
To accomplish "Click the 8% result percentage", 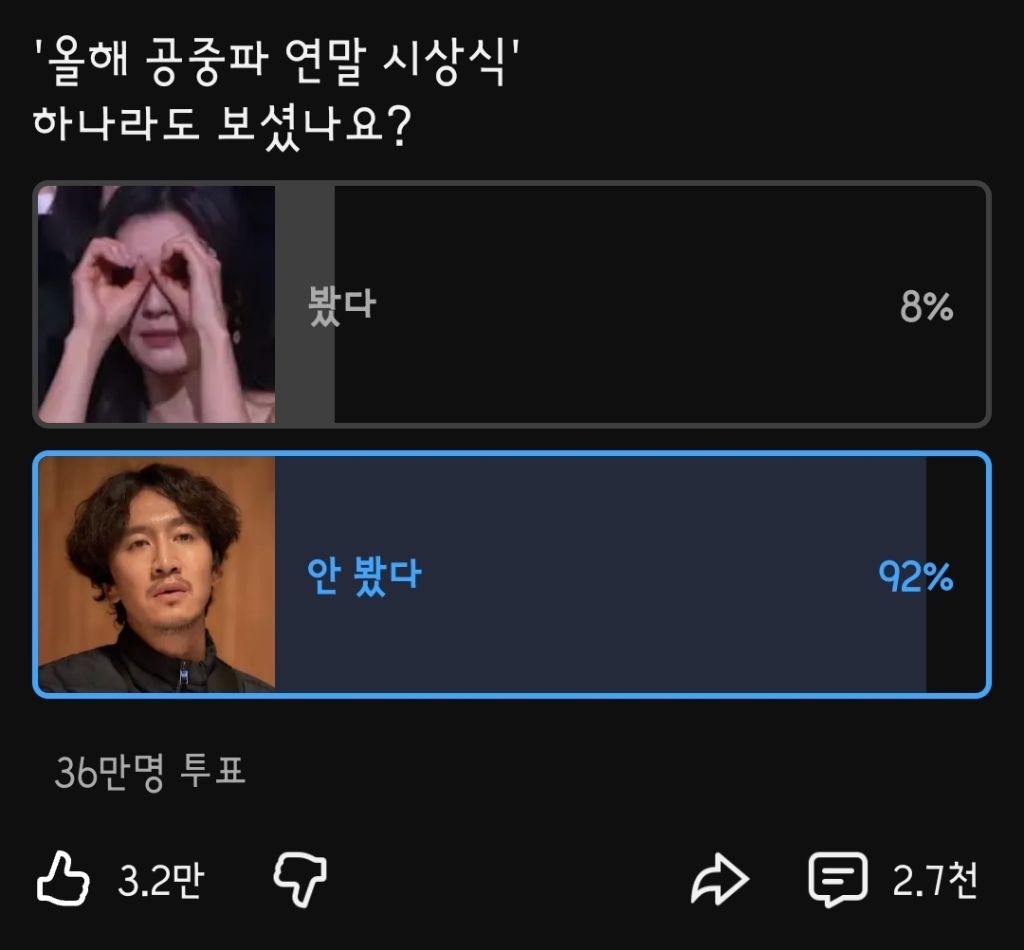I will click(x=927, y=306).
